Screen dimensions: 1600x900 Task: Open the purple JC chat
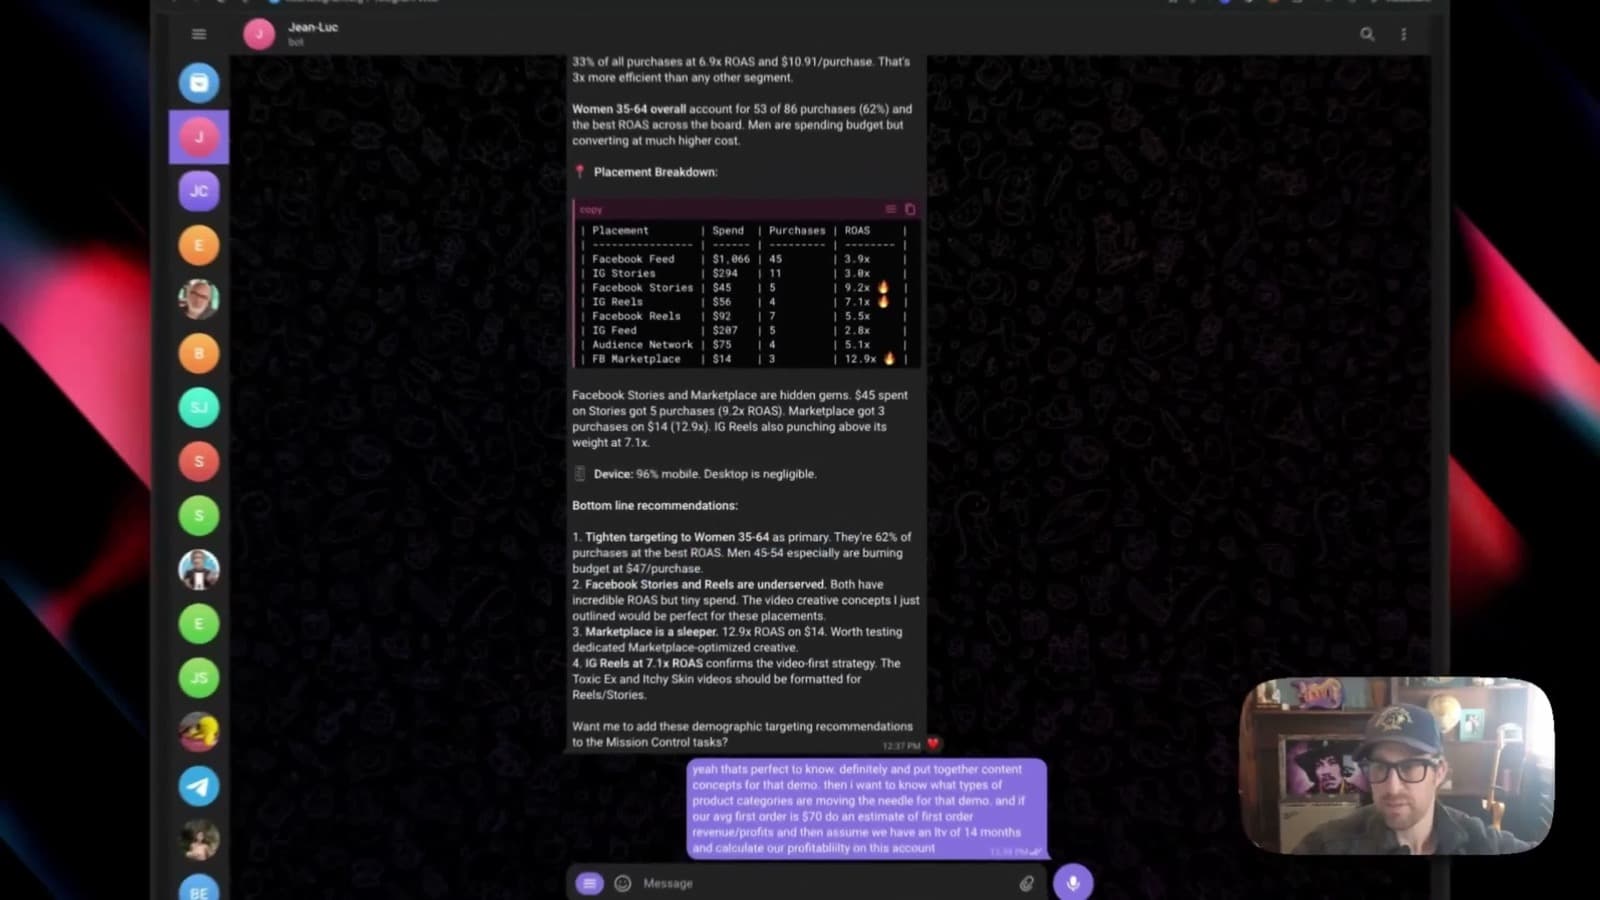pyautogui.click(x=199, y=191)
